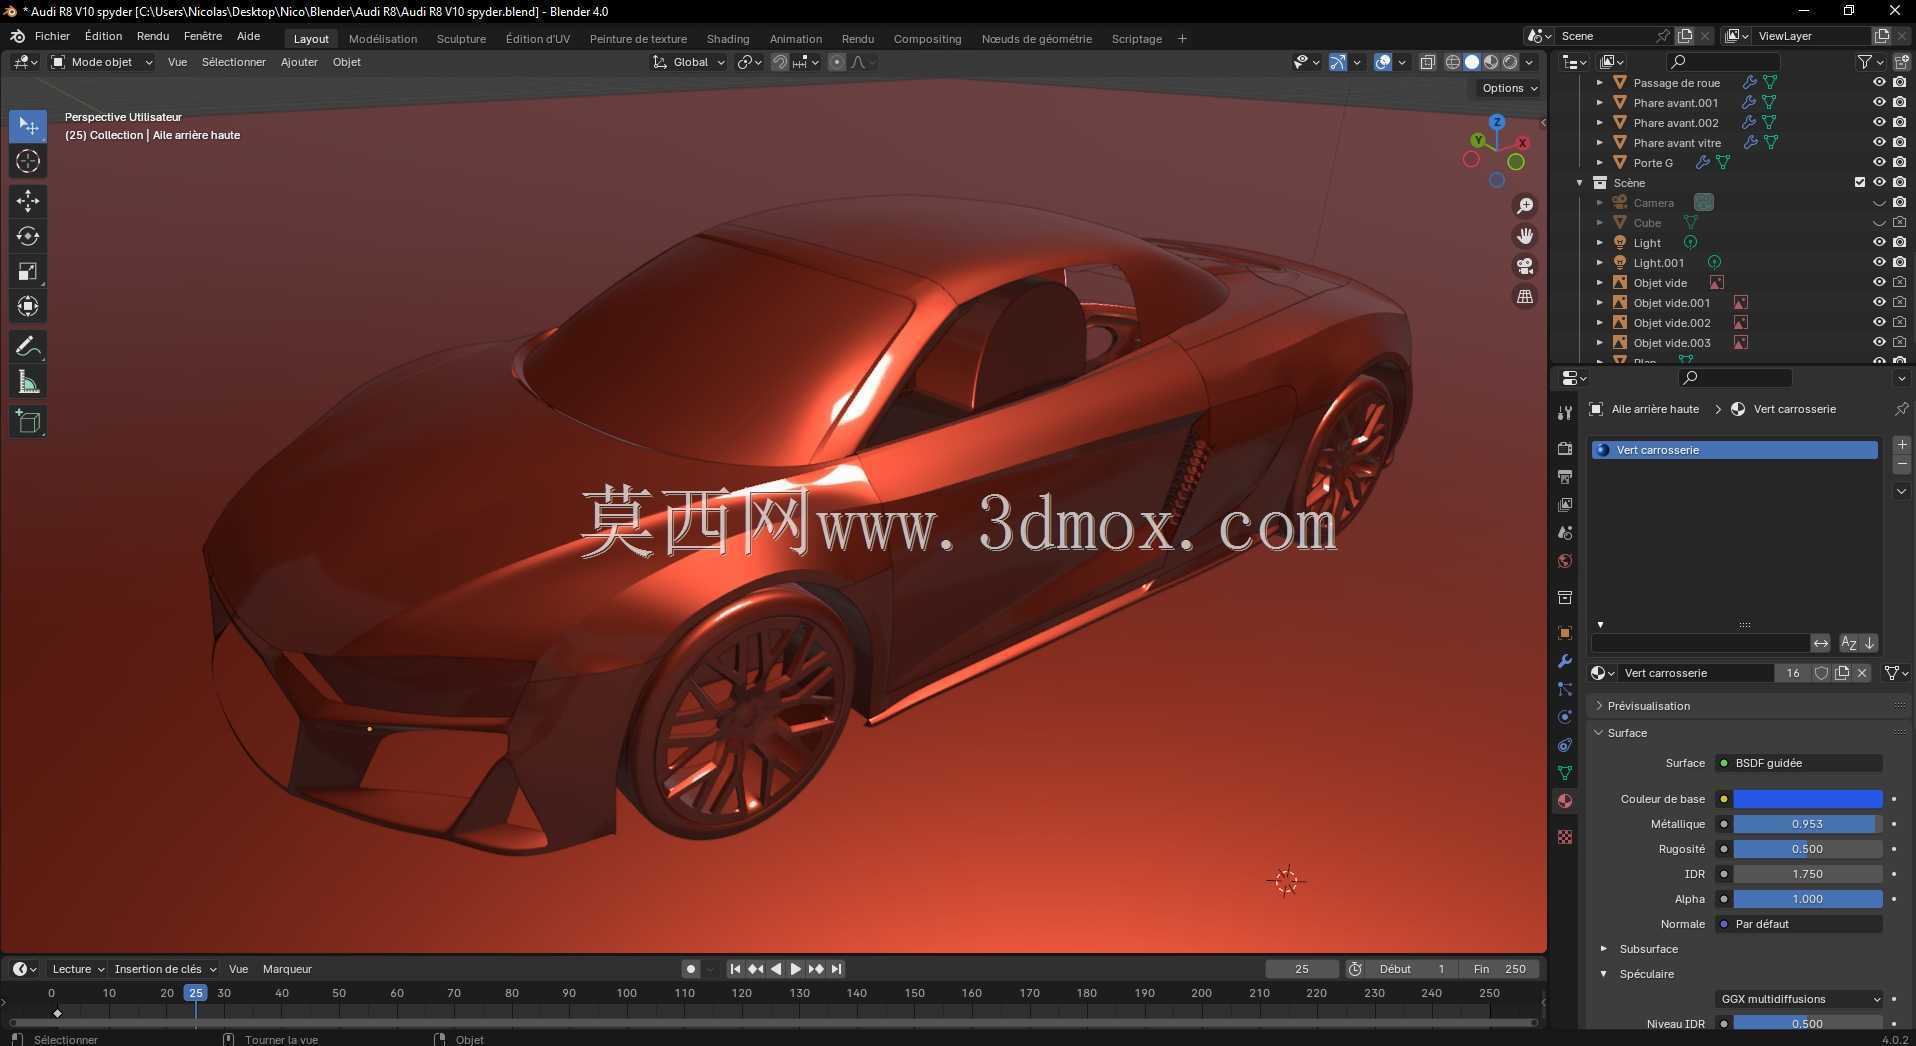The image size is (1916, 1046).
Task: Open the Render properties tab
Action: pos(1565,449)
